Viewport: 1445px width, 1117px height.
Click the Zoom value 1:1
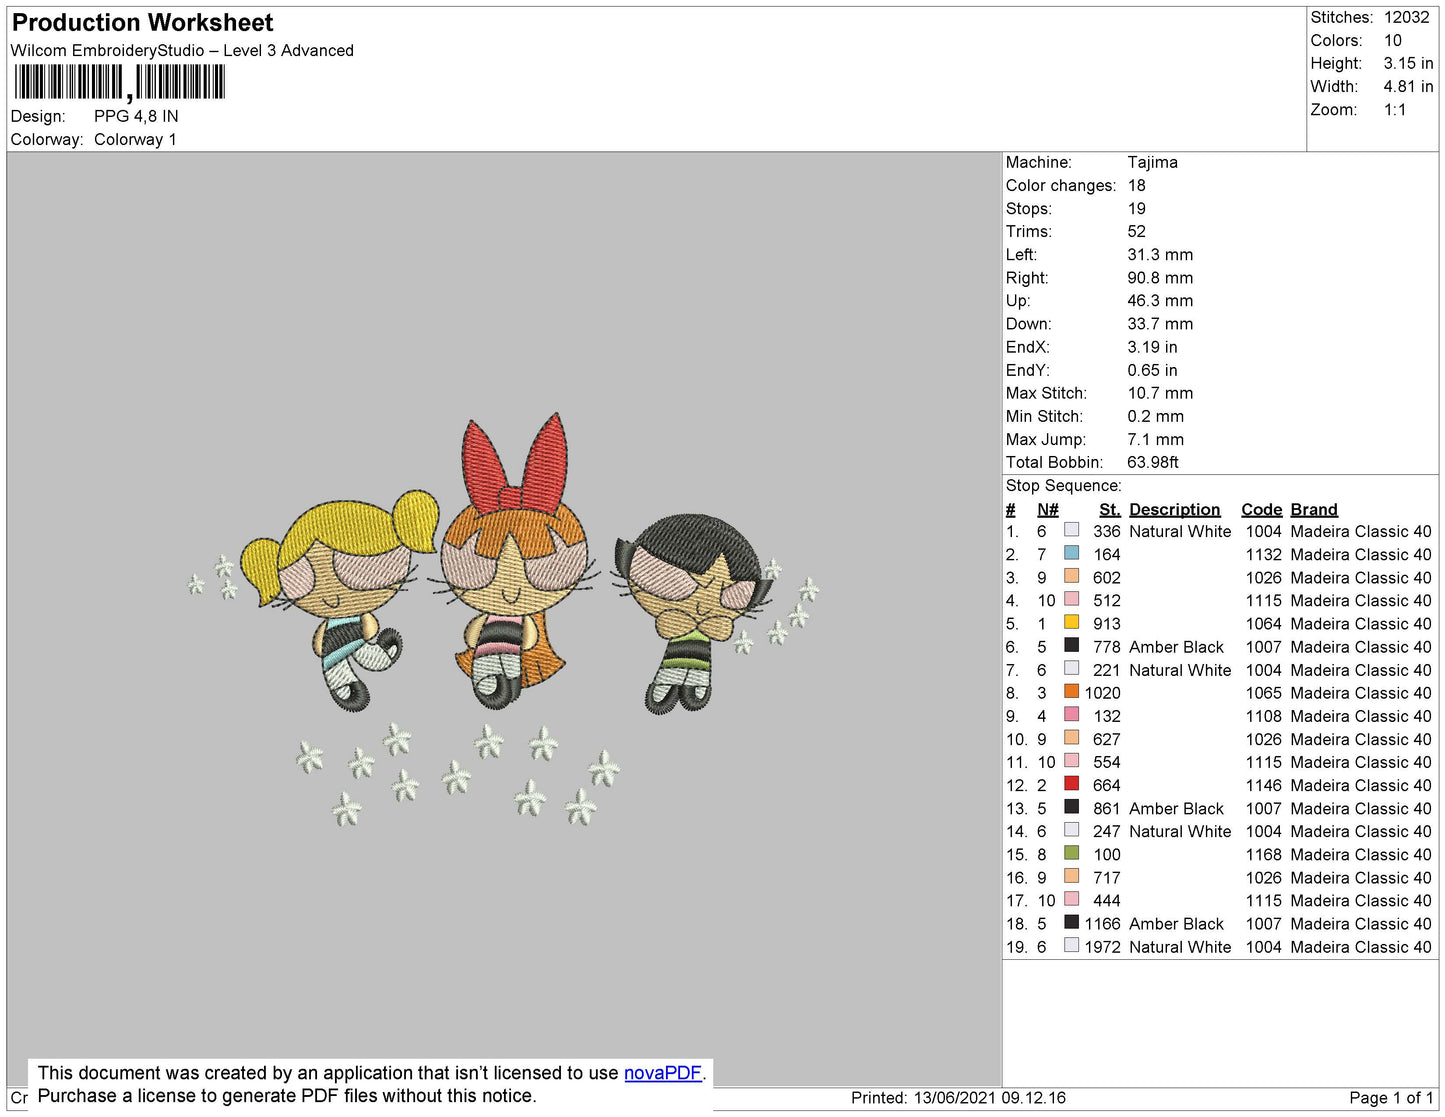point(1395,110)
